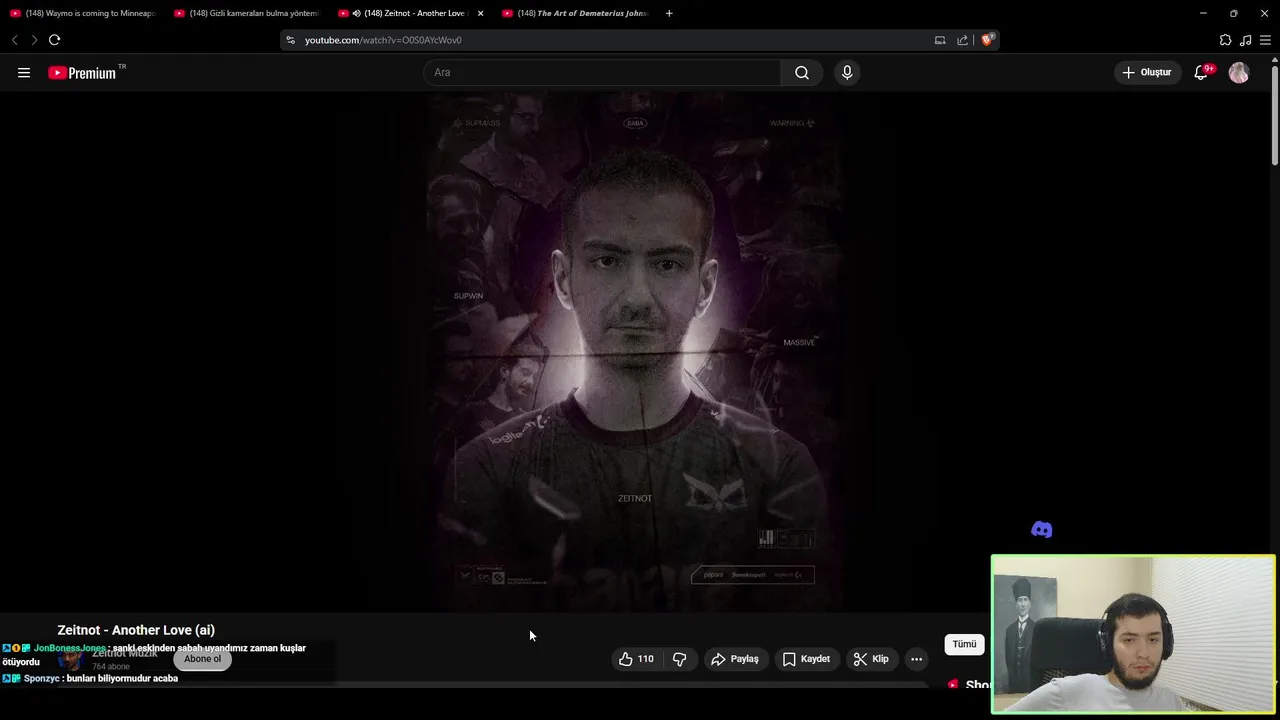Click the video title Zeitnot - Another Love (ai)
This screenshot has width=1280, height=720.
click(x=136, y=630)
